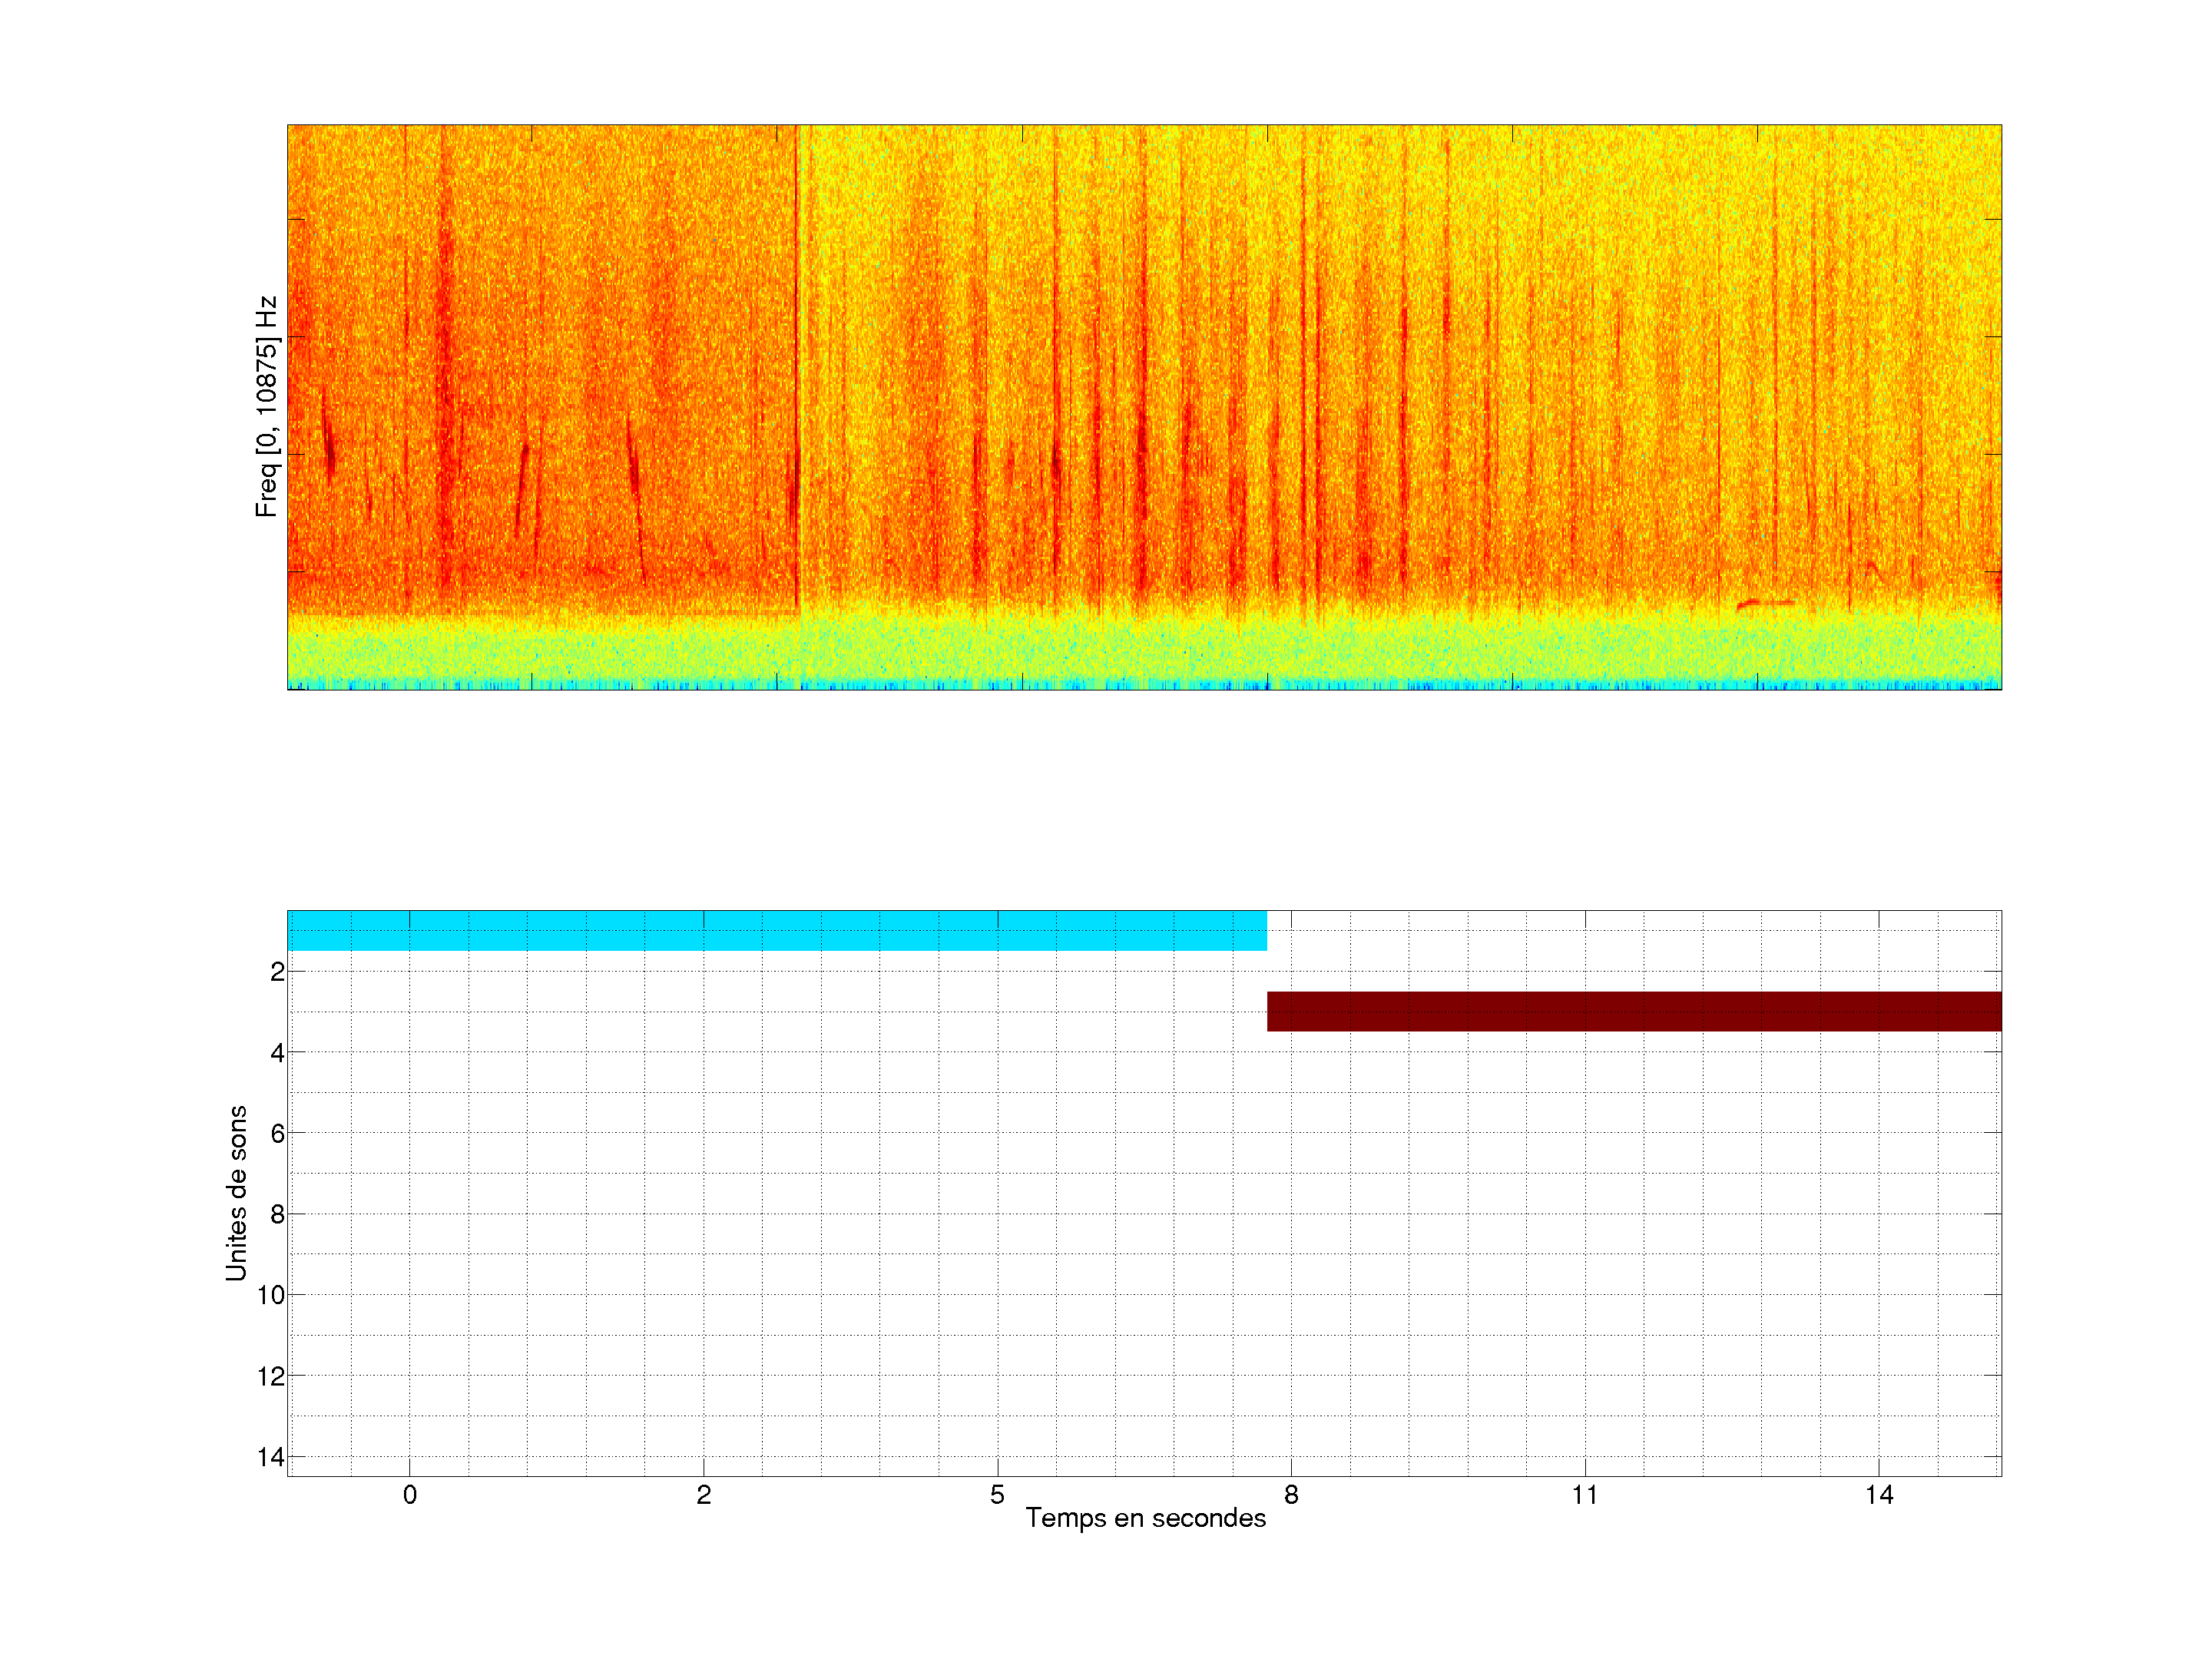Click x-axis tick label 0
The height and width of the screenshot is (1659, 2212).
click(x=410, y=1495)
